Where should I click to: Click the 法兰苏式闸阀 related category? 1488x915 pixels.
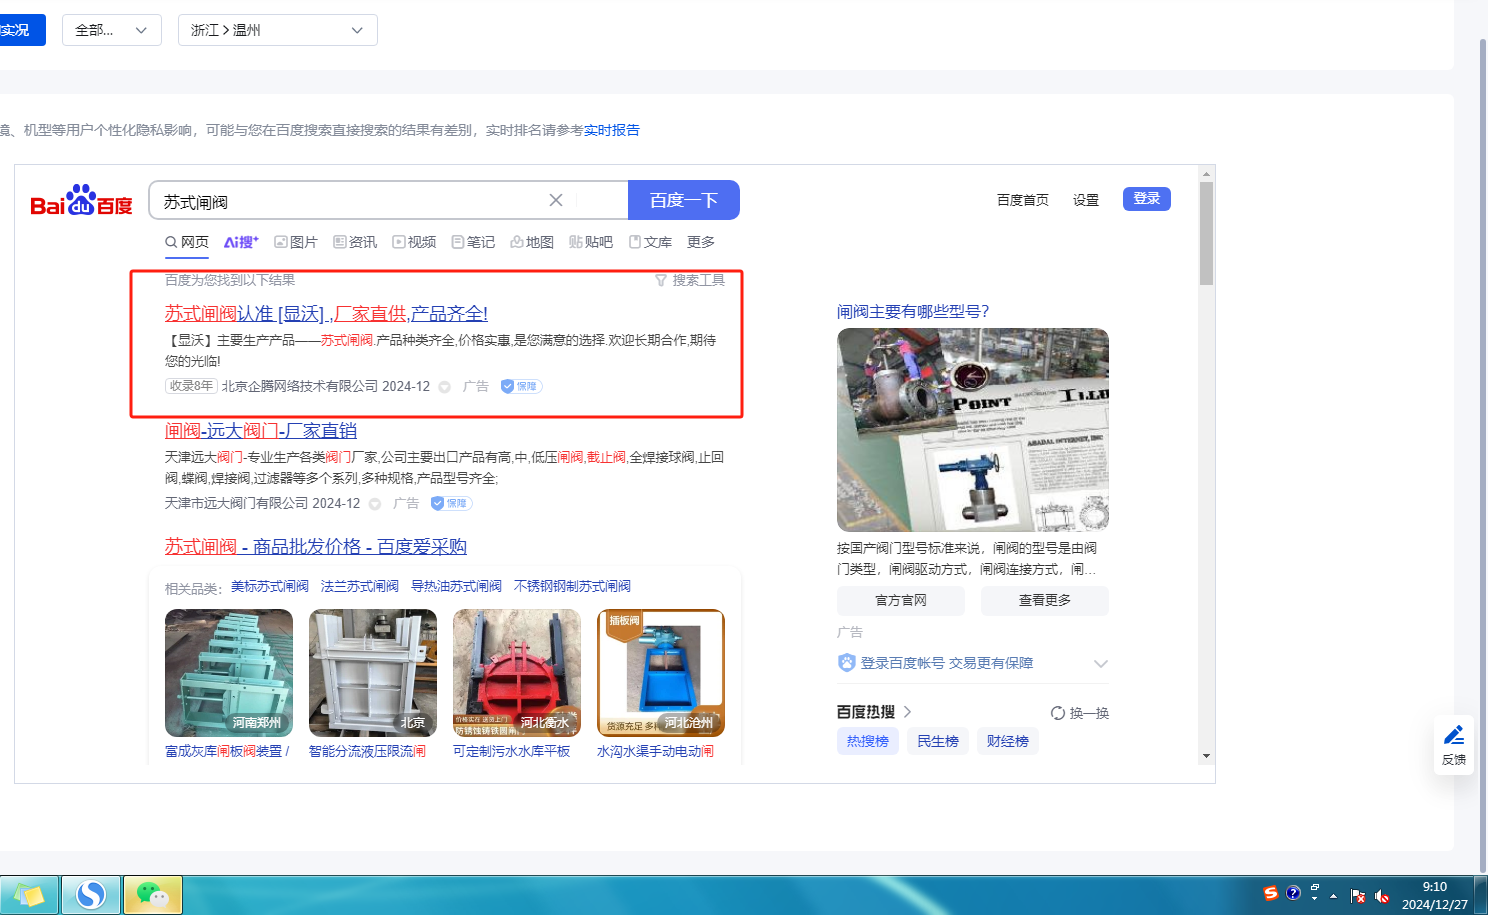coord(360,586)
